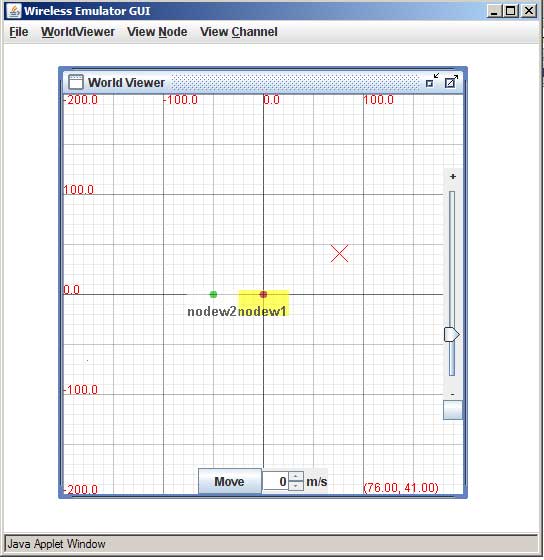Select the red nodew1 node dot
This screenshot has width=544, height=560.
click(x=263, y=294)
